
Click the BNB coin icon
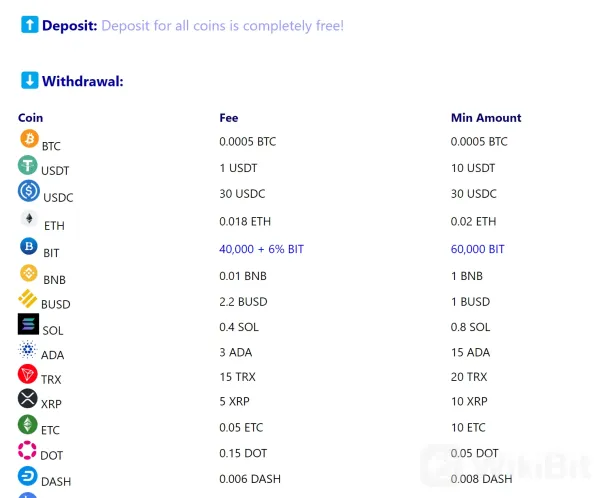pyautogui.click(x=29, y=273)
